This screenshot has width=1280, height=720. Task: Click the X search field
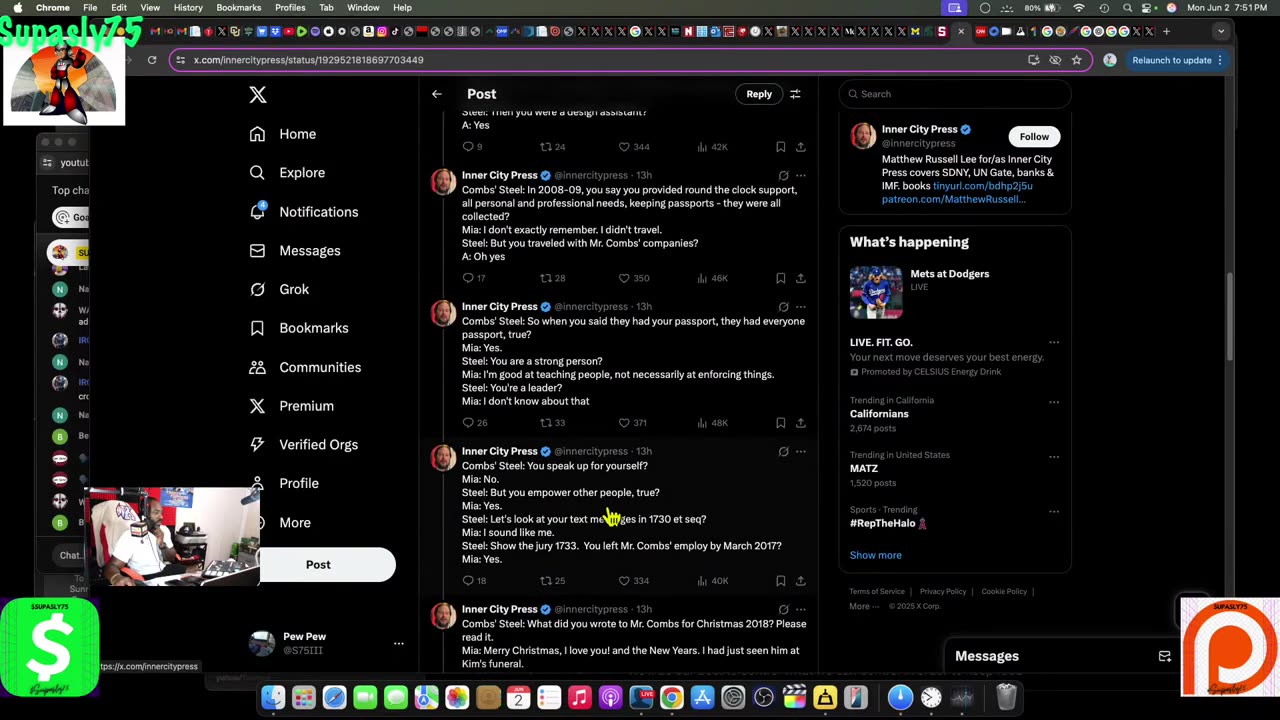point(955,94)
